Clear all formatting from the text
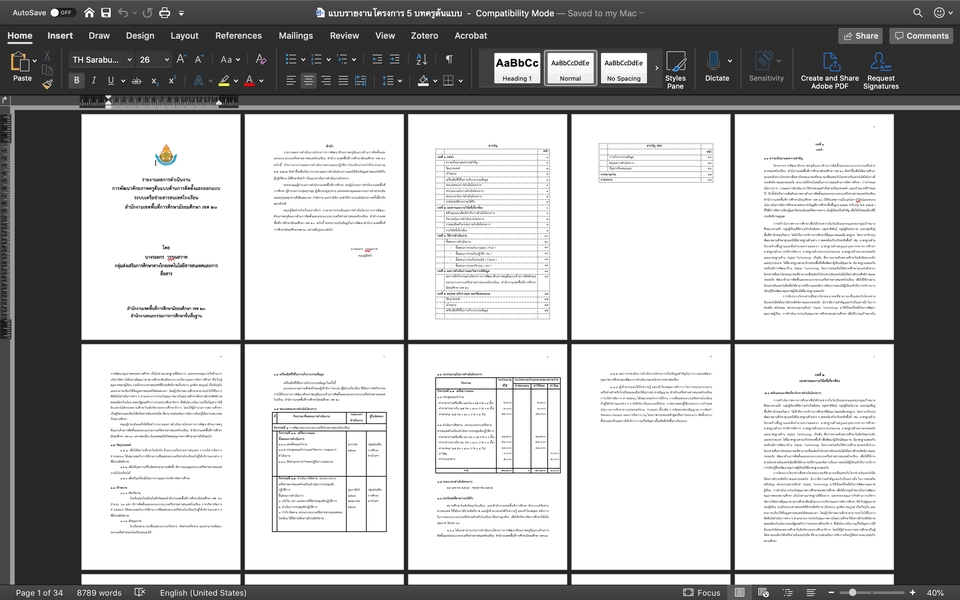Screen dimensions: 960x600 [261, 59]
